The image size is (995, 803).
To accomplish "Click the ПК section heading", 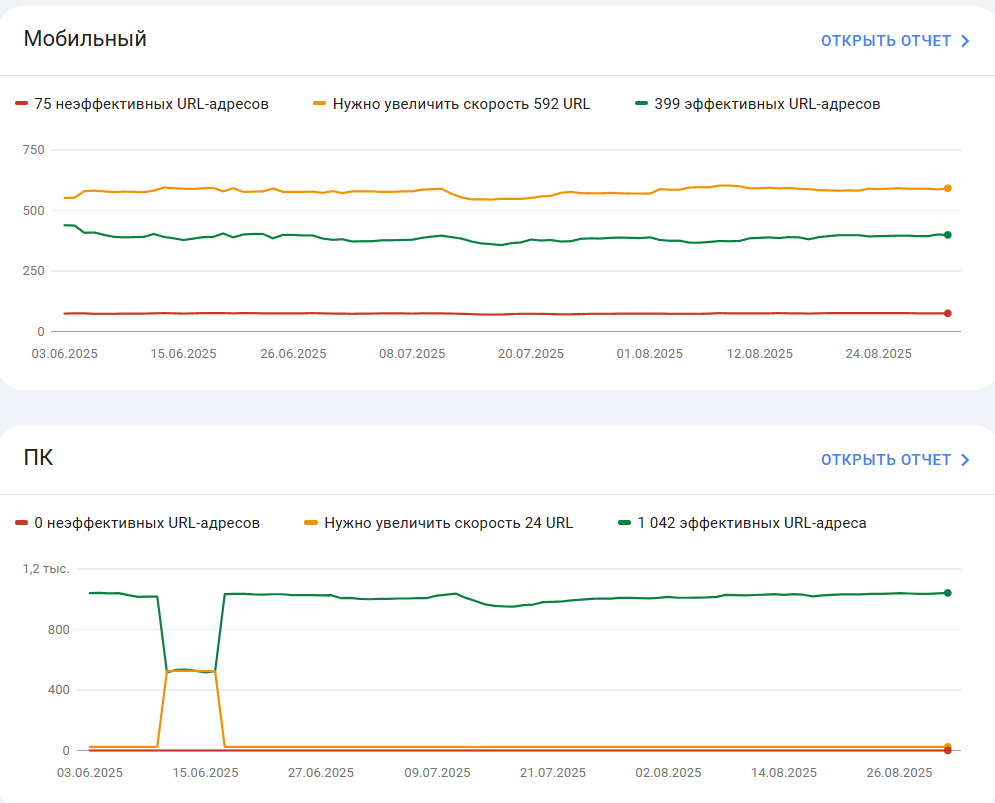I will click(38, 458).
